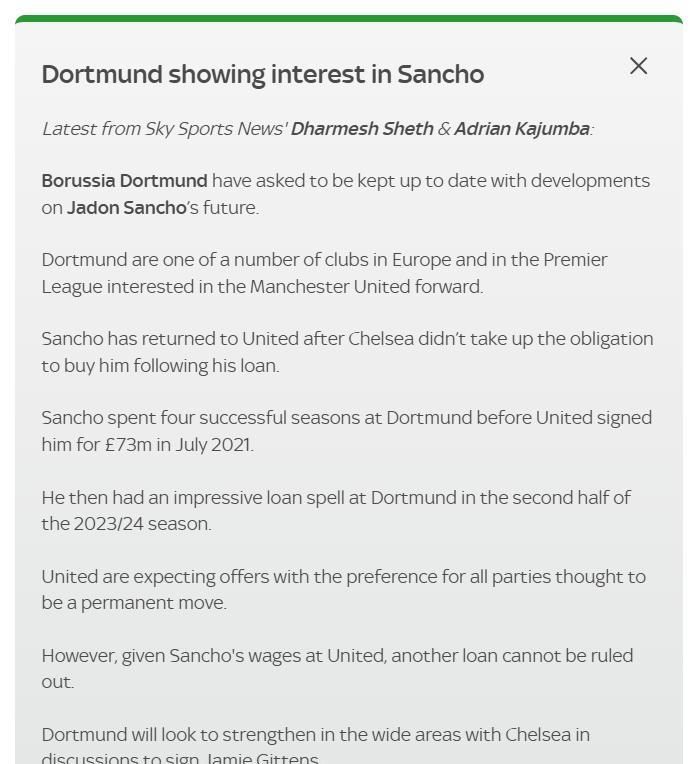Click the bold Borussia Dortmund text
This screenshot has height=764, width=691.
tap(125, 181)
